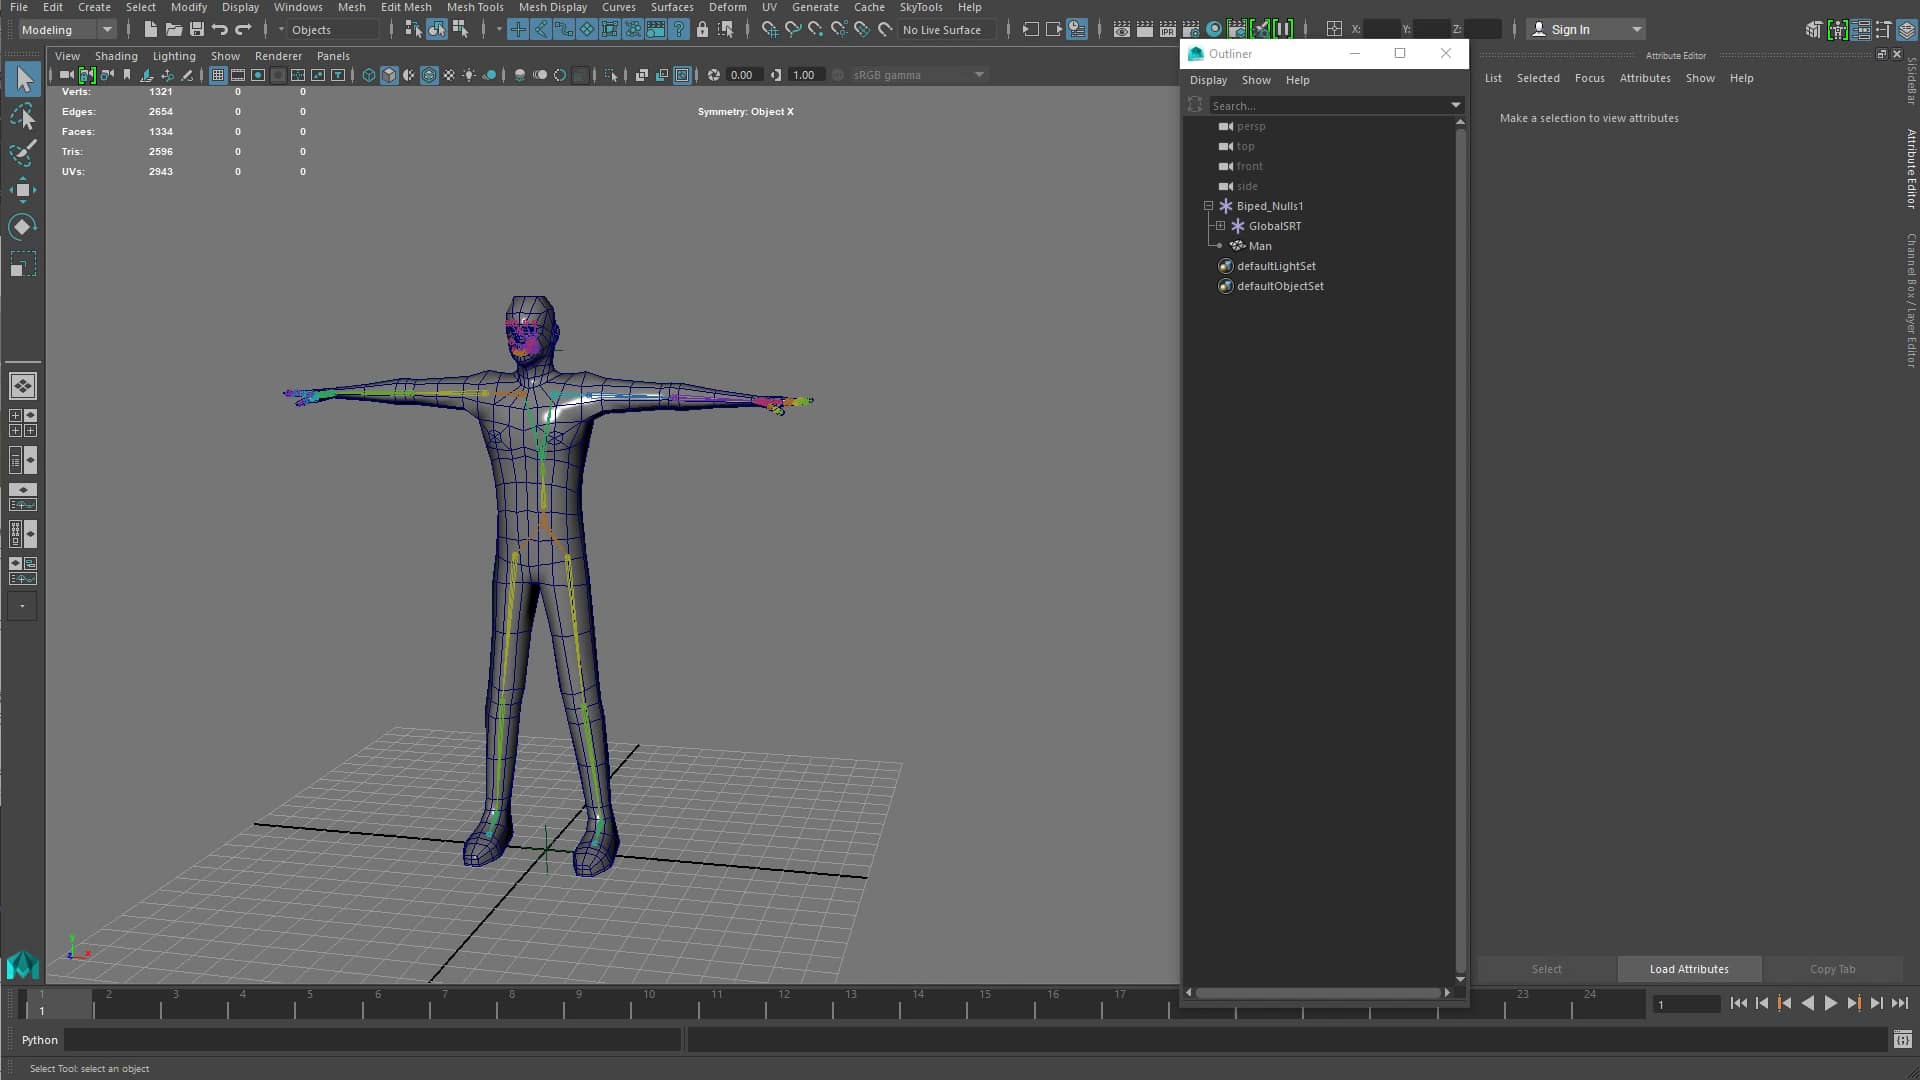Switch to four-view pane layout
The height and width of the screenshot is (1080, 1920).
[x=23, y=422]
